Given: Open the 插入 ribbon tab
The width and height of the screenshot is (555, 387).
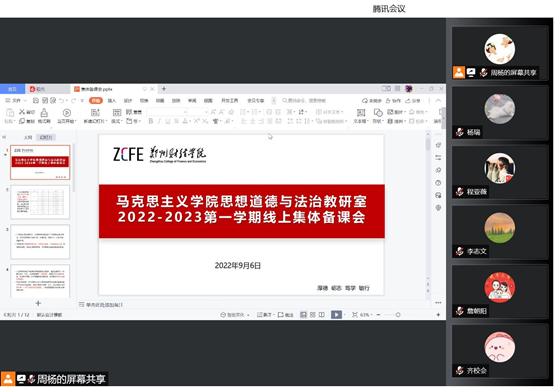Looking at the screenshot, I should [x=112, y=101].
